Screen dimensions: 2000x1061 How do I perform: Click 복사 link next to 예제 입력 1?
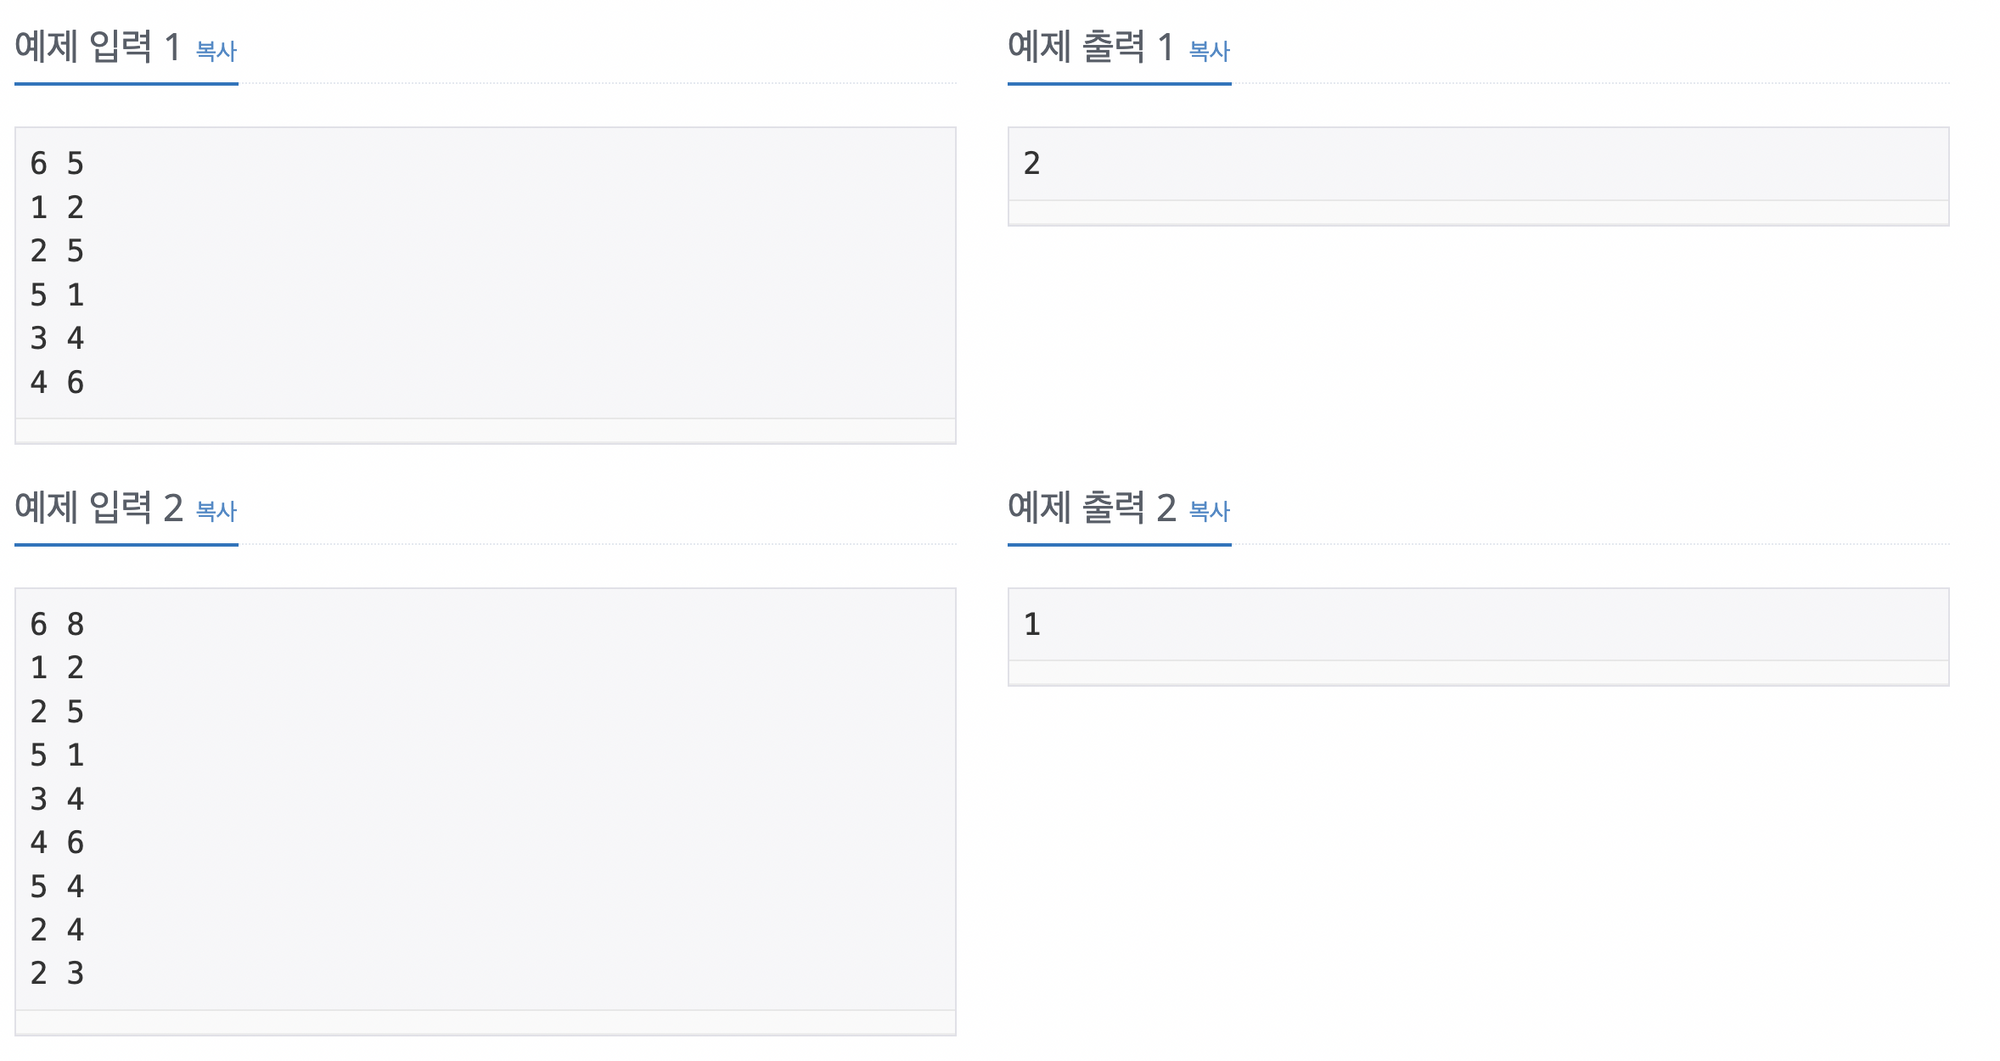[x=216, y=51]
